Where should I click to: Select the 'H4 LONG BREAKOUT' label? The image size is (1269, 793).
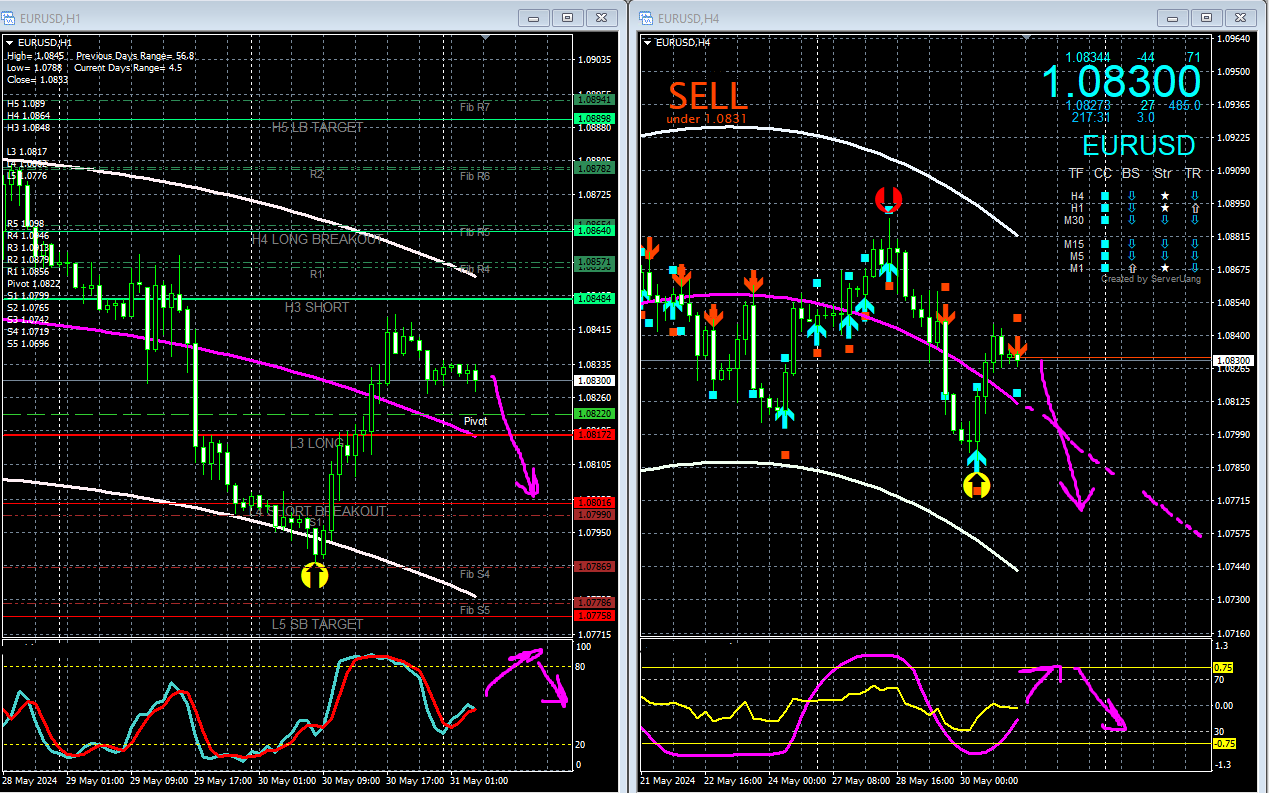(316, 240)
